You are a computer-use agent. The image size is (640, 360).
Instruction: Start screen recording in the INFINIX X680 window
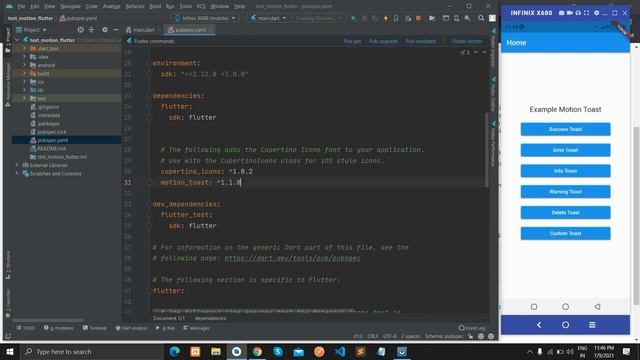(x=569, y=13)
